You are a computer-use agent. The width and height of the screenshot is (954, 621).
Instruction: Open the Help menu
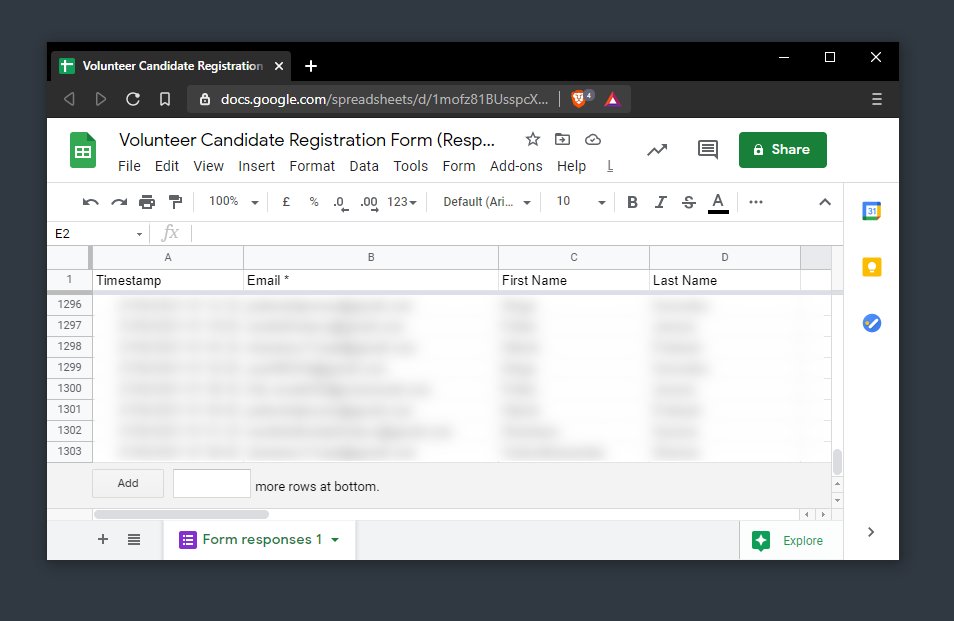(571, 166)
